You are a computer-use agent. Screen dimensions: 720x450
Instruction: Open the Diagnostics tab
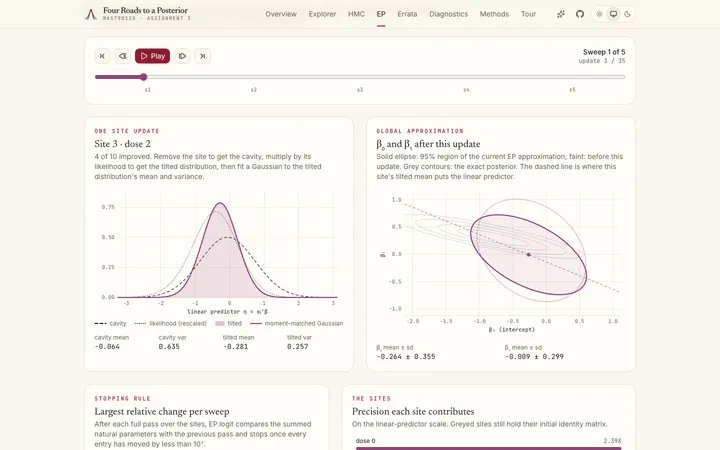(449, 14)
